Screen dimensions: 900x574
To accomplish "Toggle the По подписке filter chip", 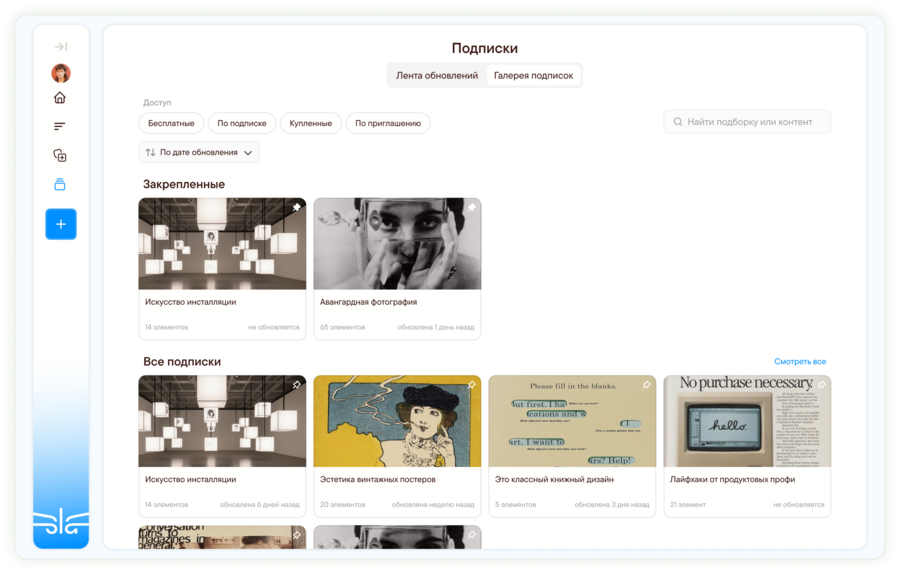I will (242, 123).
